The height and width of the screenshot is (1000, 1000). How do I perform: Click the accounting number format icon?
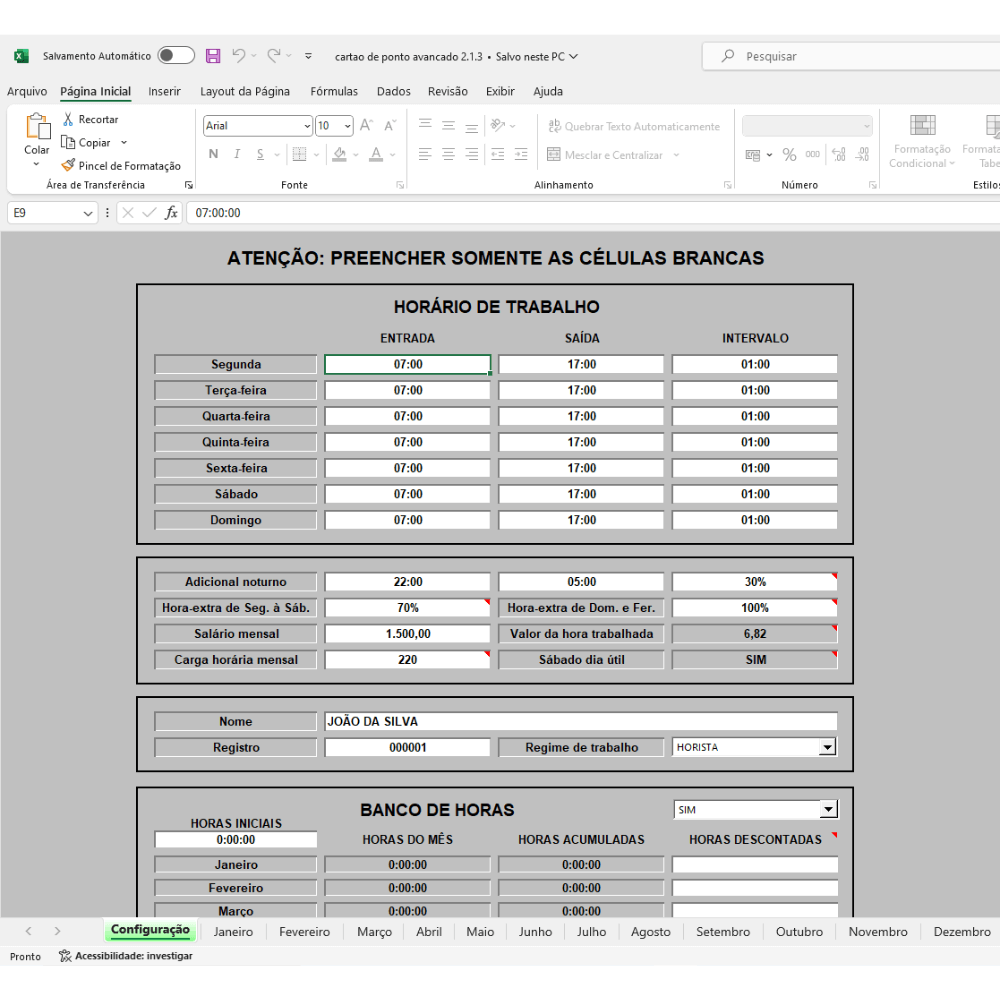point(753,155)
